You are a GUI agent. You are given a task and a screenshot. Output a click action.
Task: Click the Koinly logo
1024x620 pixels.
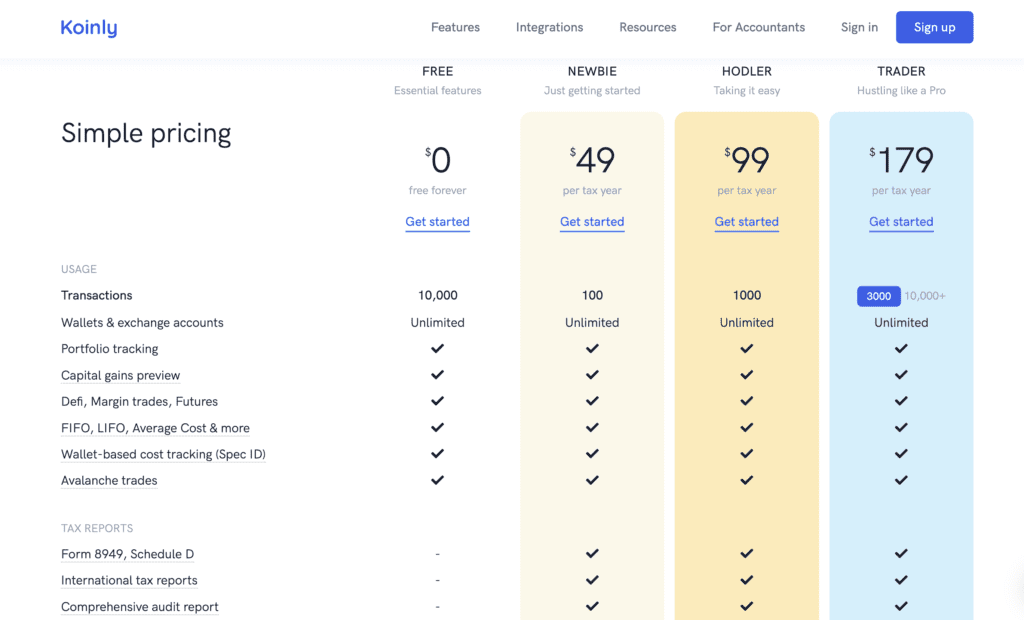pos(89,27)
